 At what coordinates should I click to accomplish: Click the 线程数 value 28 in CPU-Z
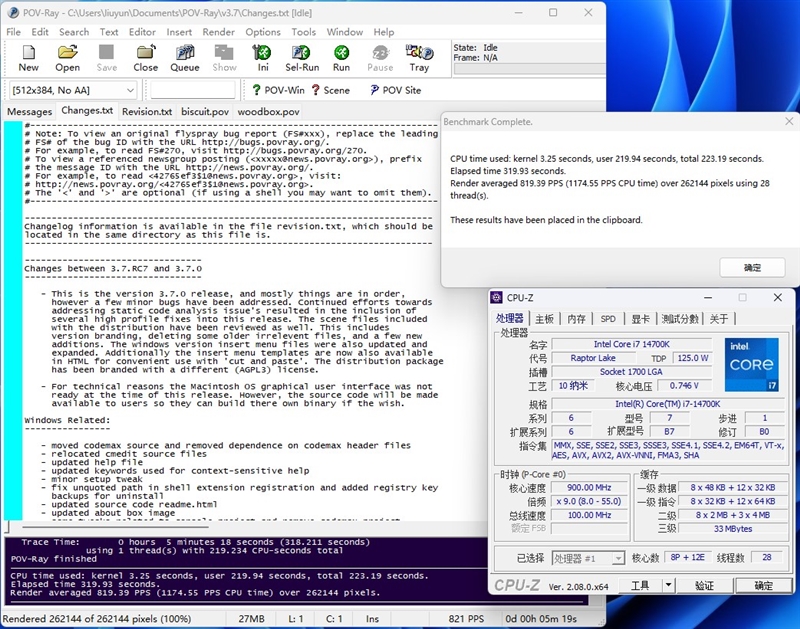[766, 558]
